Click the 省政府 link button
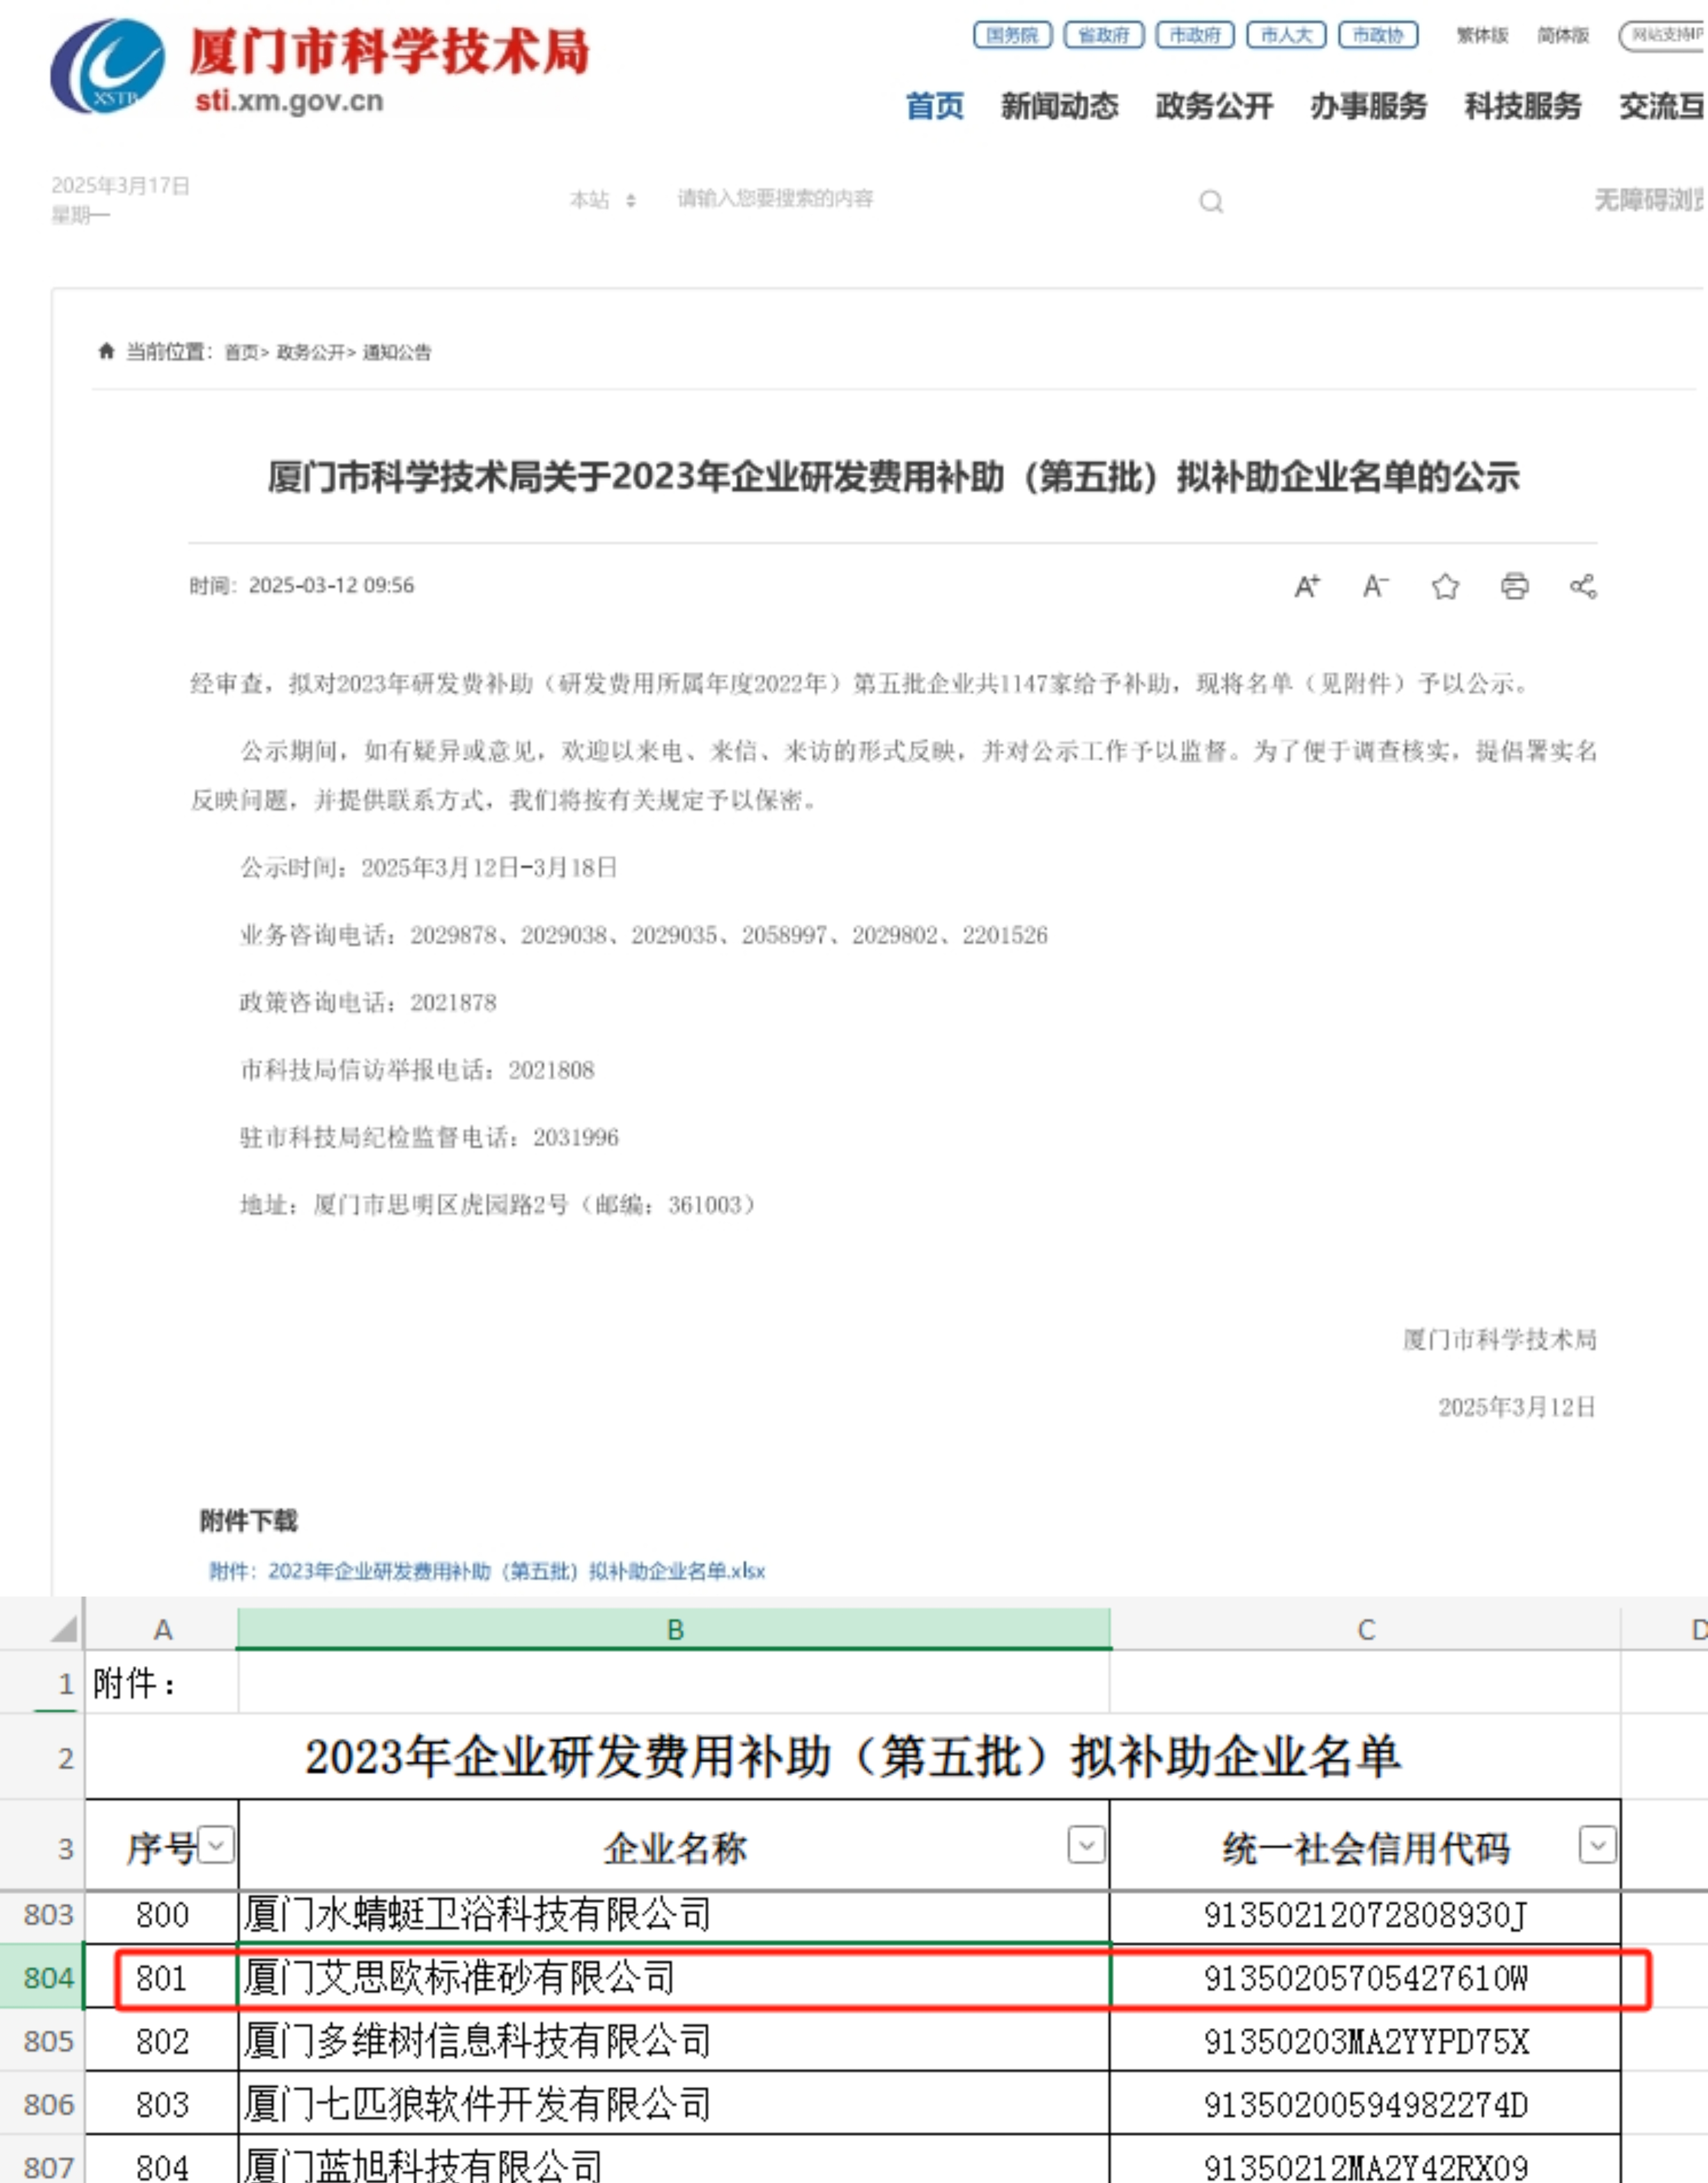This screenshot has height=2183, width=1708. point(1104,35)
